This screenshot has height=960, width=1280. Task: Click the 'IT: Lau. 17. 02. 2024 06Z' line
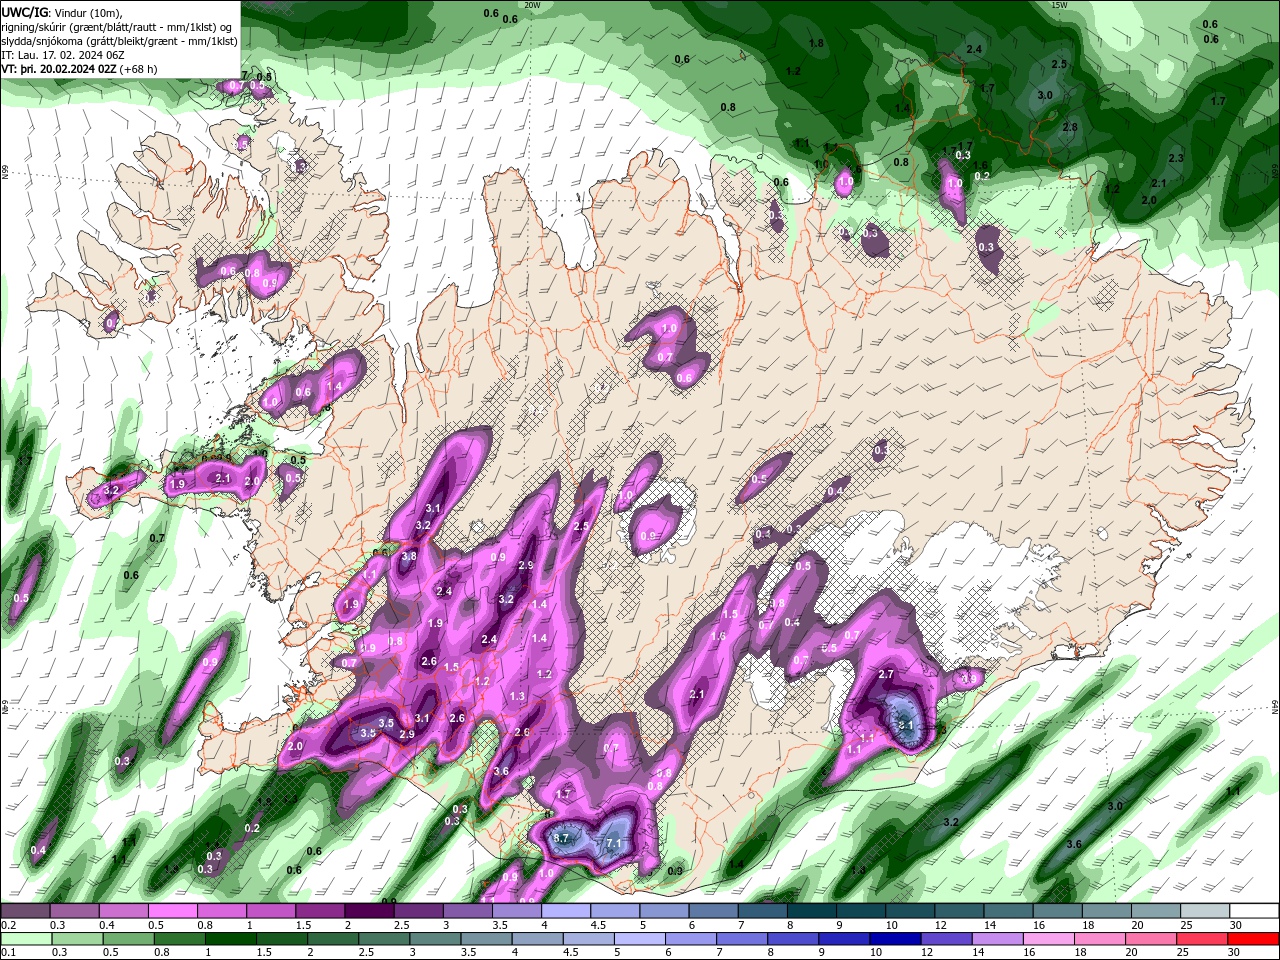click(x=64, y=55)
